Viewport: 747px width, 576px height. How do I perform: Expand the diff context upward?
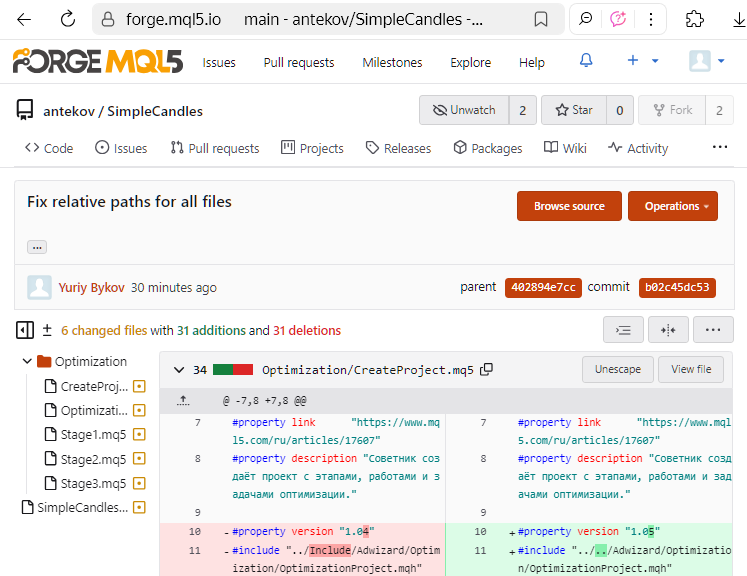click(183, 399)
